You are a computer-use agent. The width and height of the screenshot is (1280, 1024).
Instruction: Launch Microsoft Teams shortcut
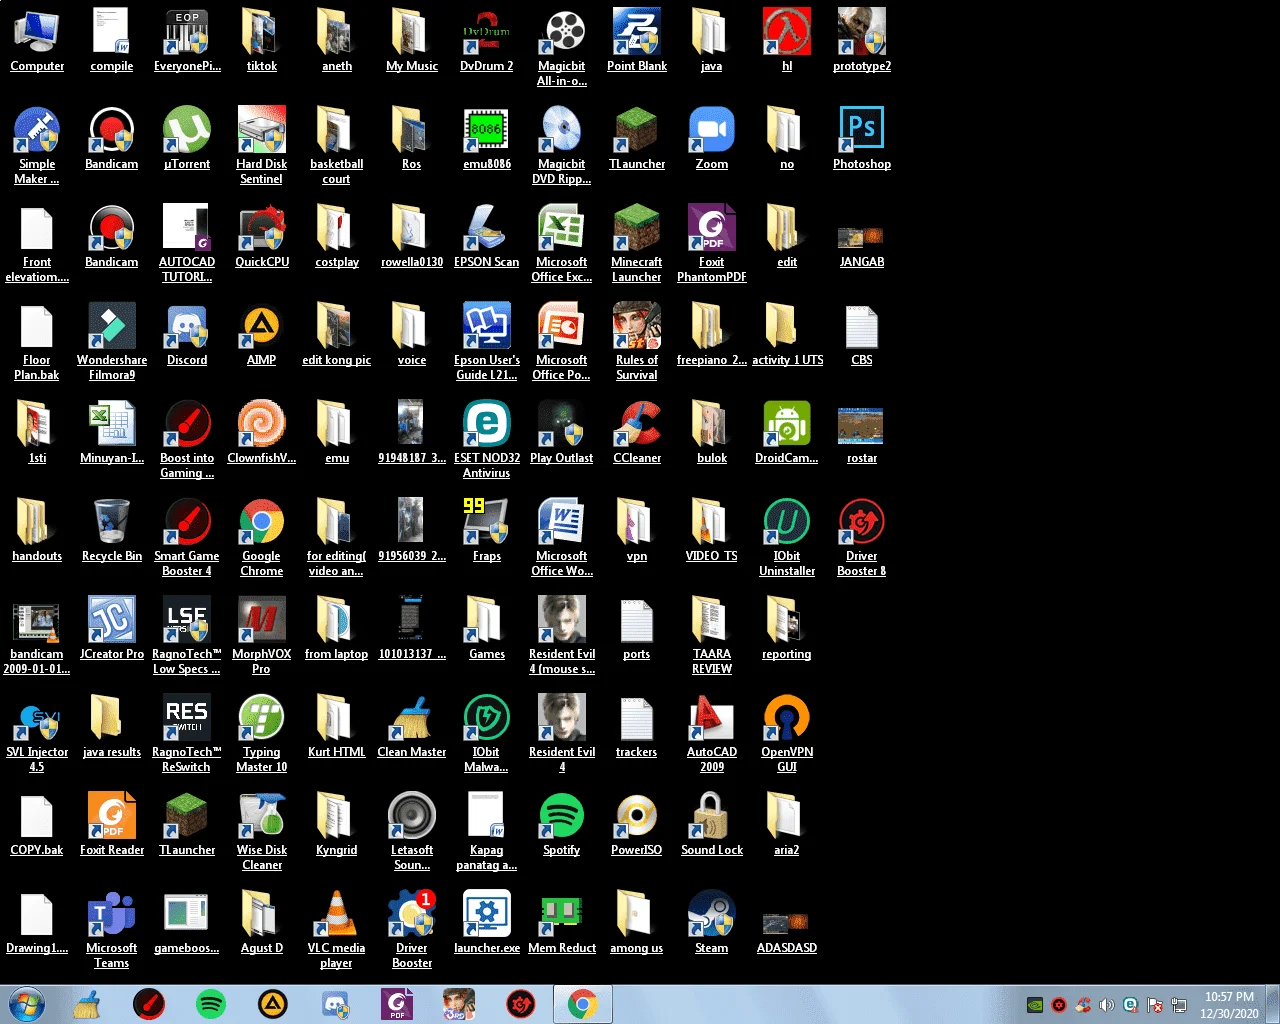112,929
